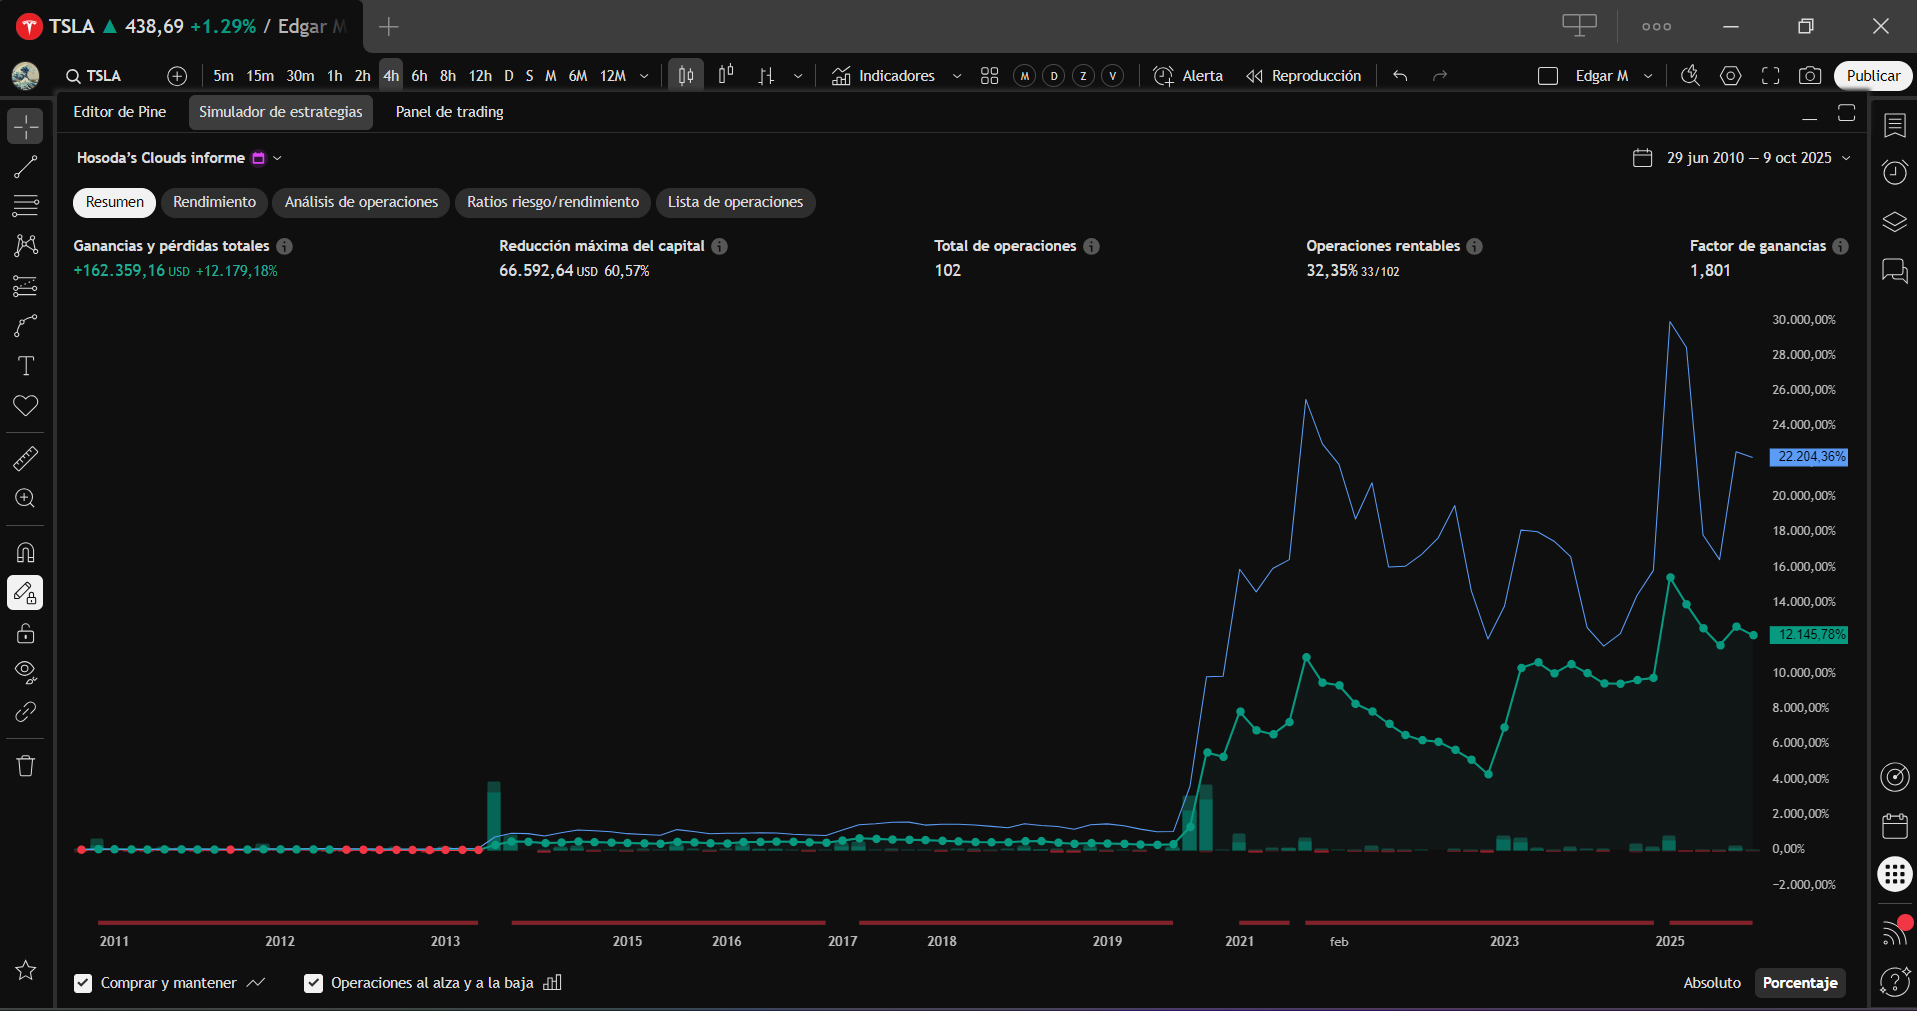
Task: Activate the magnet mode icon
Action: (x=25, y=553)
